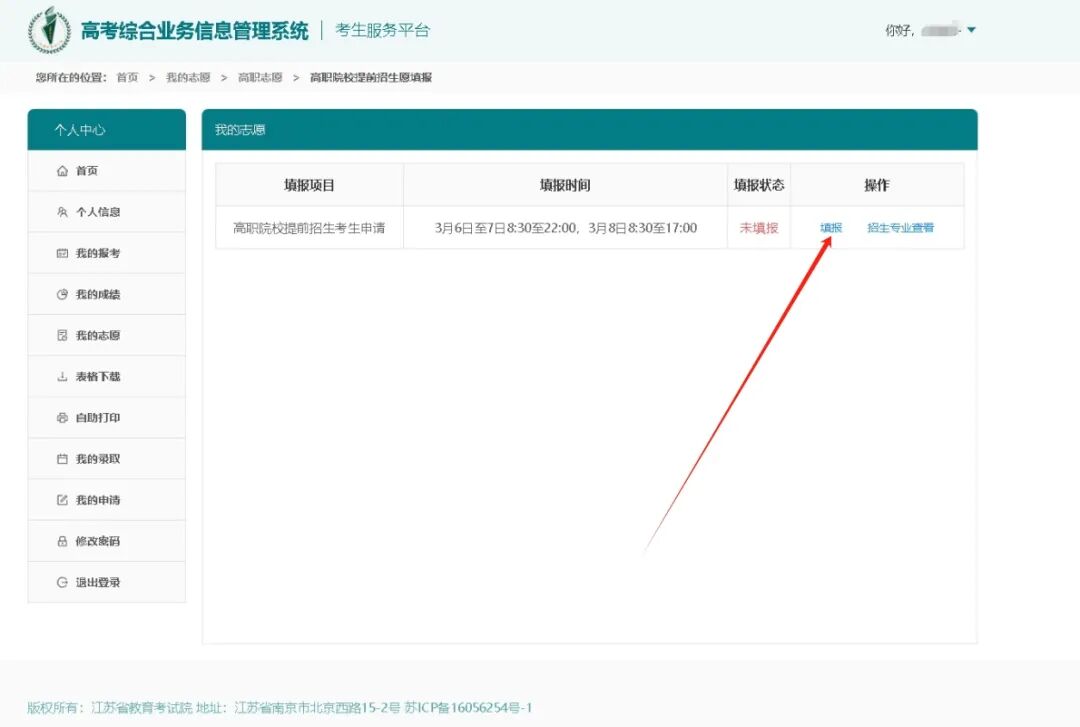Click the icon beside 我的报考

pos(62,254)
